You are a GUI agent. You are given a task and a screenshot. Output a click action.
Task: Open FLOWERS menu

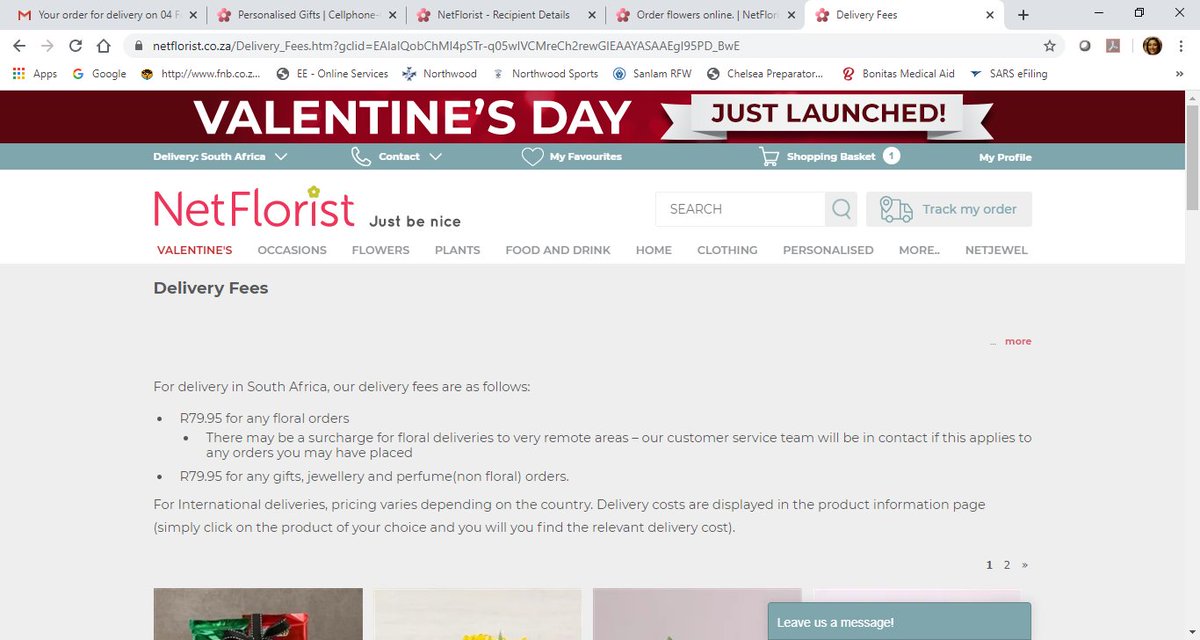(x=380, y=250)
